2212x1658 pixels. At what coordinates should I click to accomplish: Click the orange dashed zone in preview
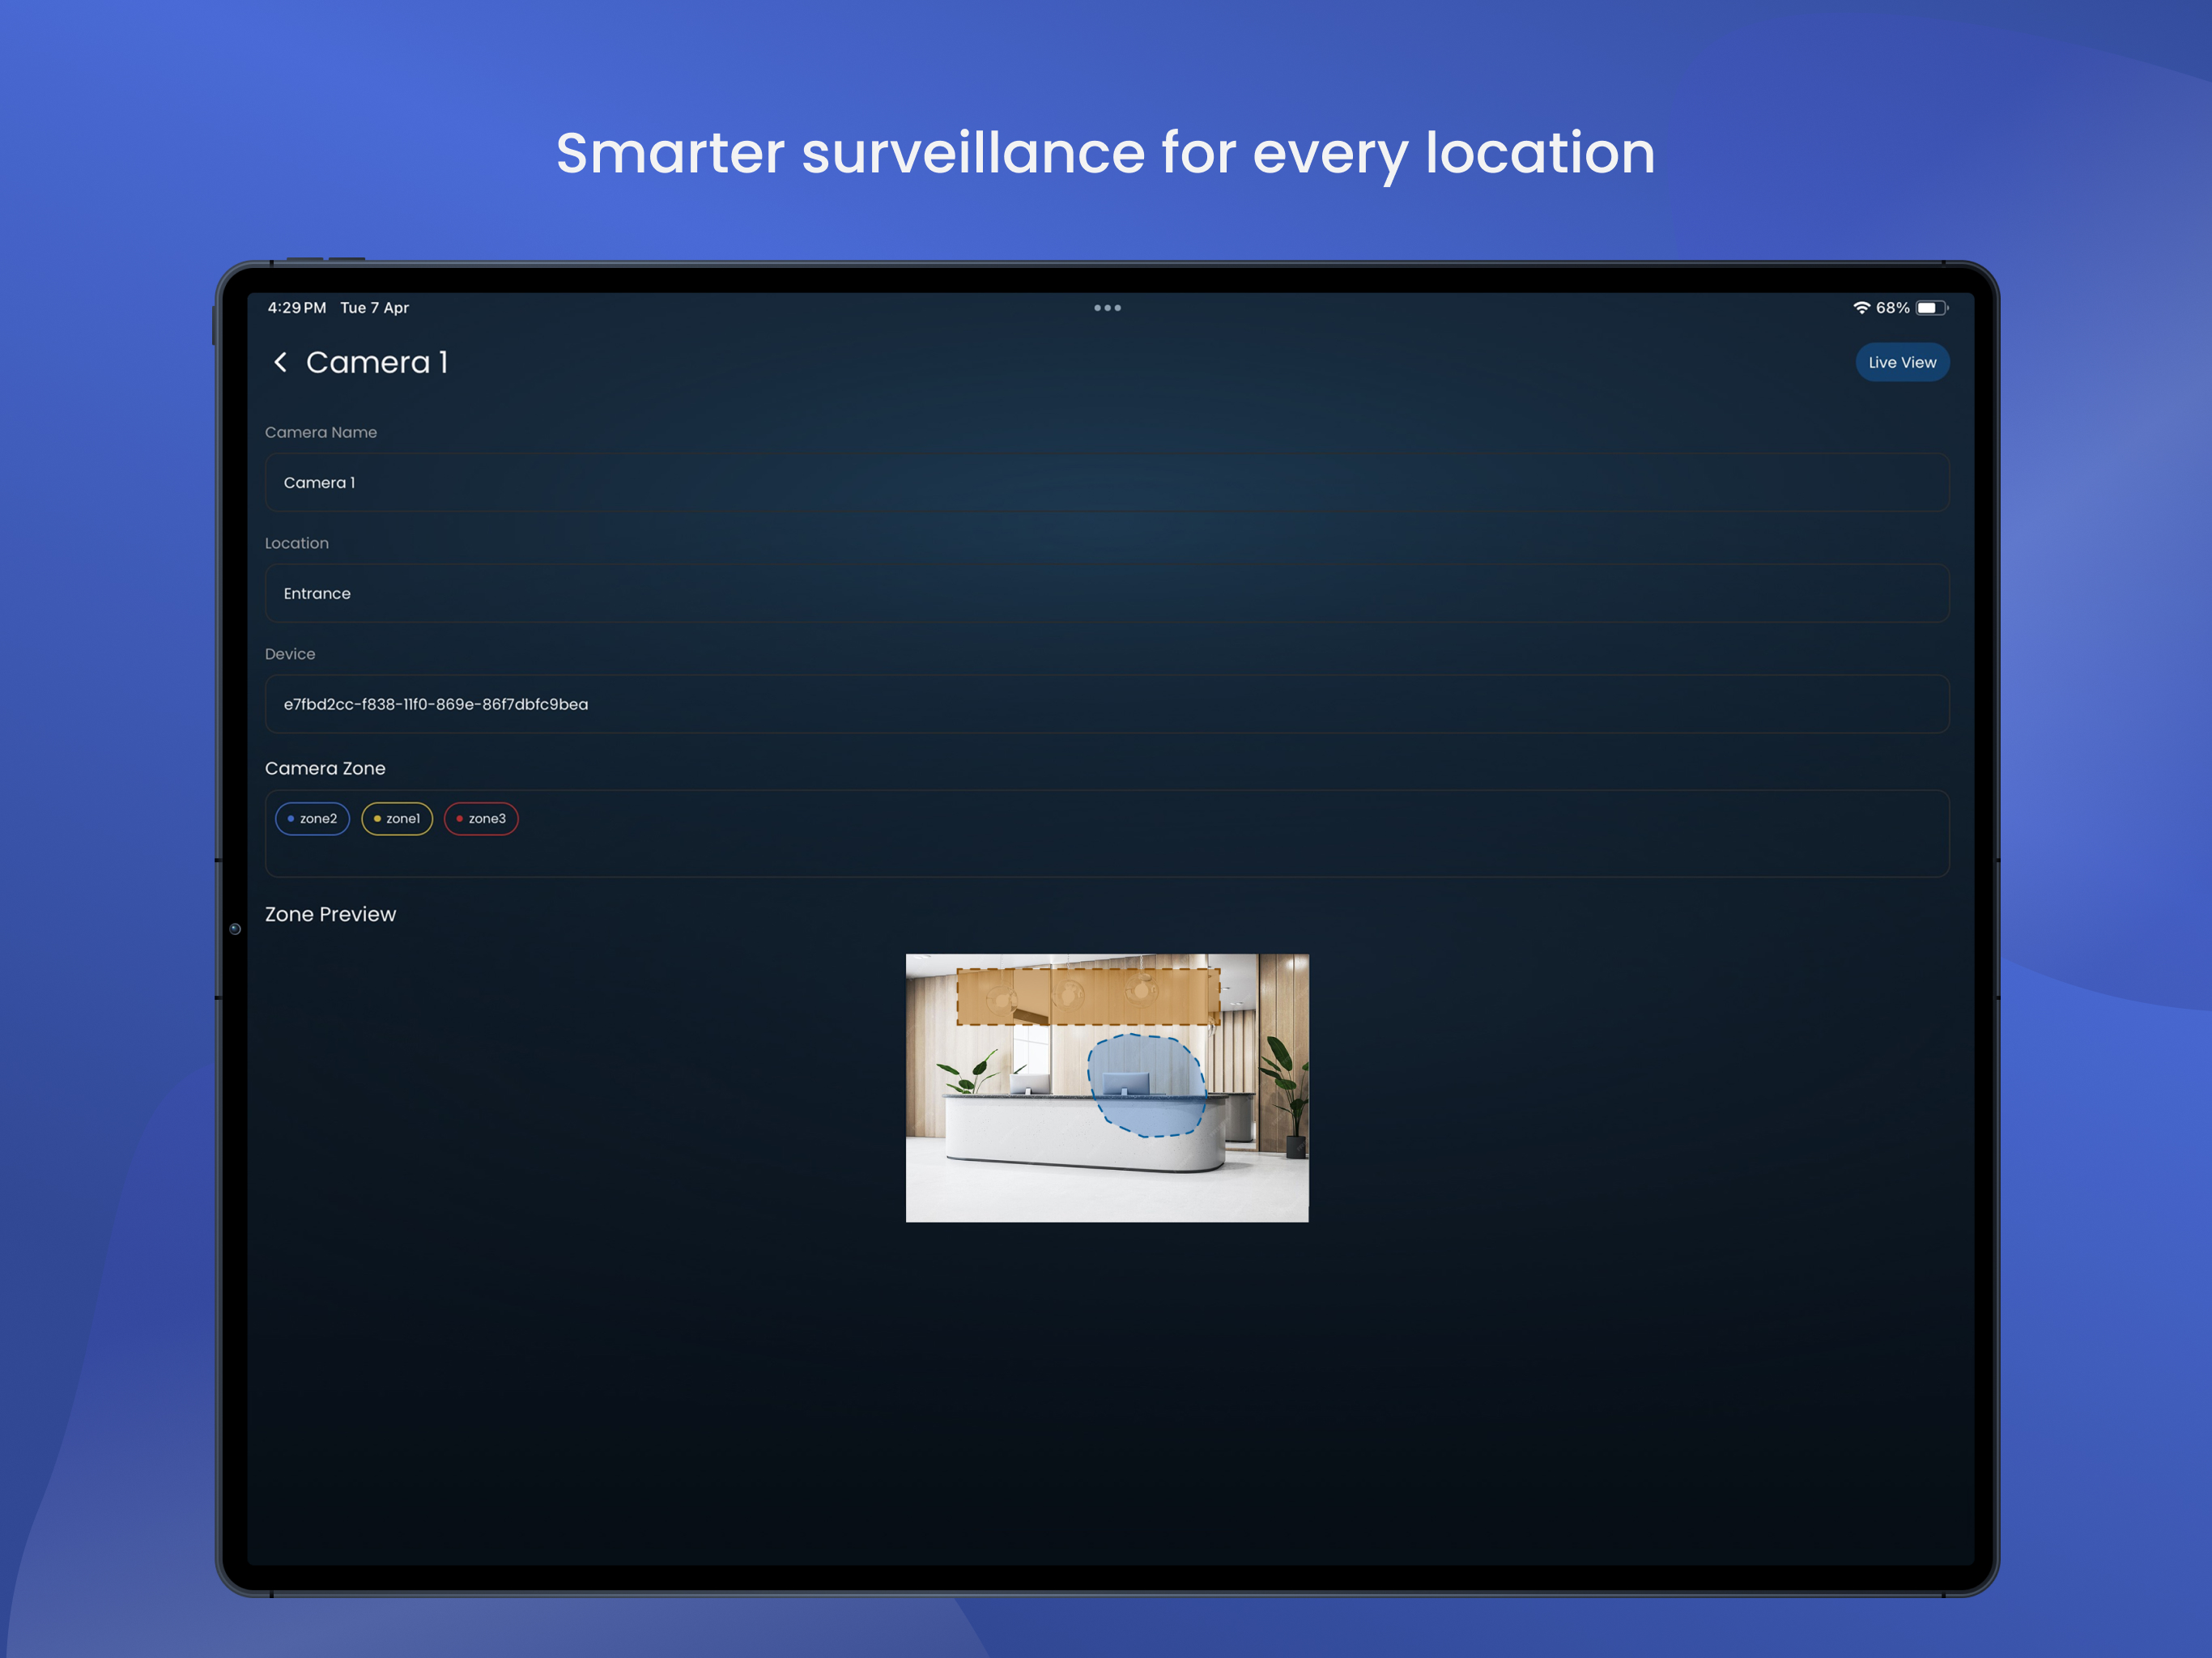coord(1088,996)
